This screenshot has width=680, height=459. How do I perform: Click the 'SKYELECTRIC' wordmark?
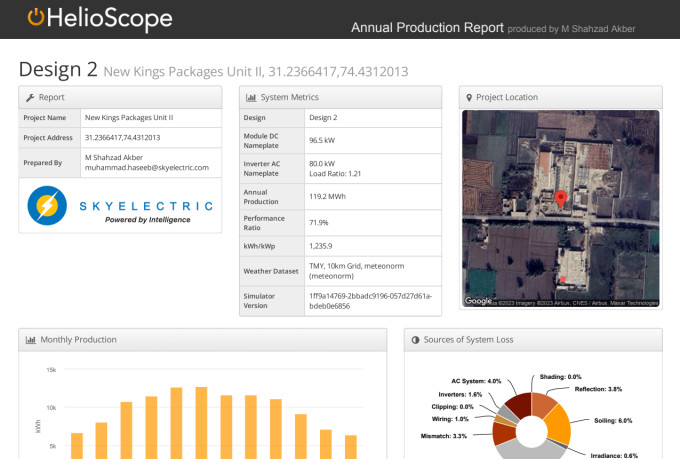click(x=146, y=206)
